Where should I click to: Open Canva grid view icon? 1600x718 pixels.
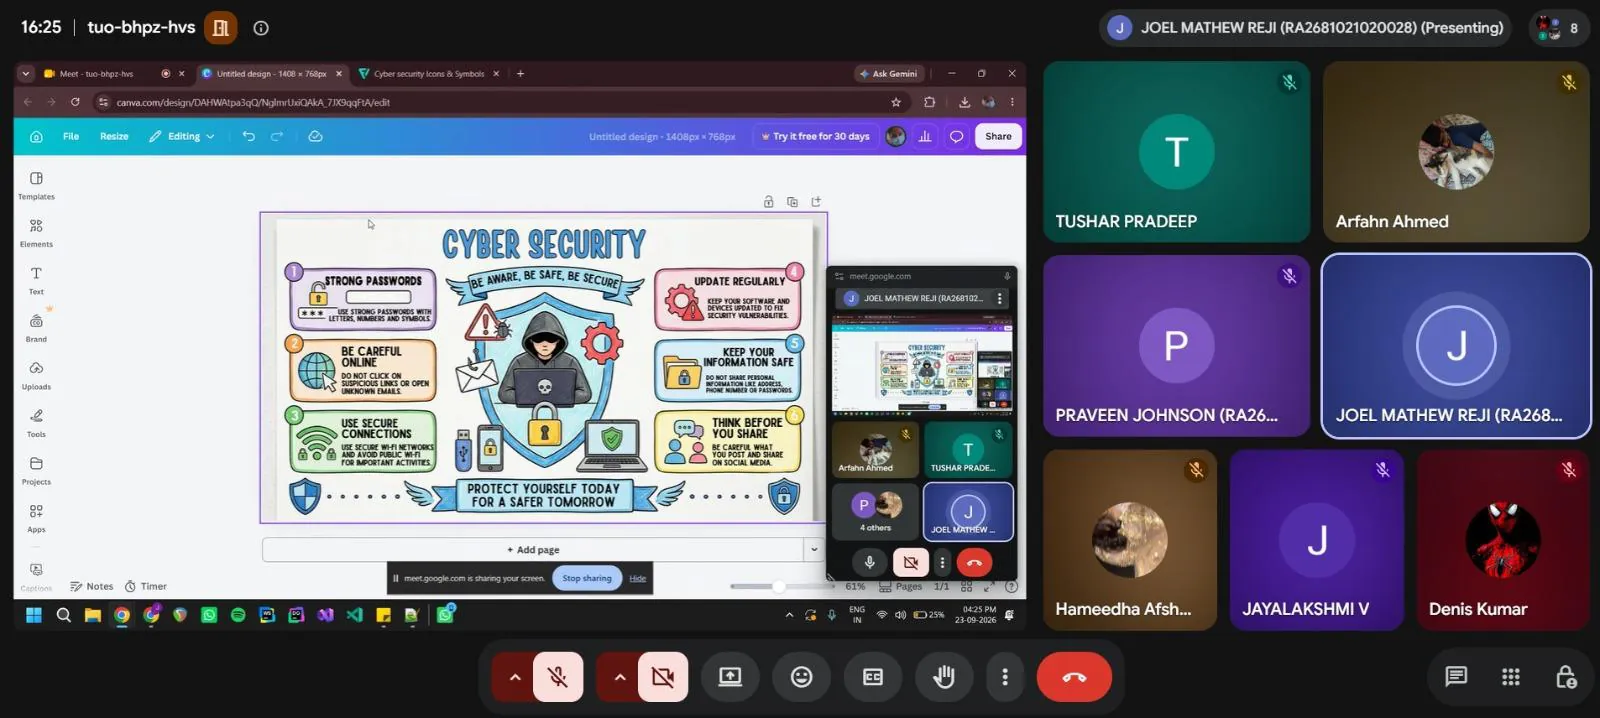(965, 587)
